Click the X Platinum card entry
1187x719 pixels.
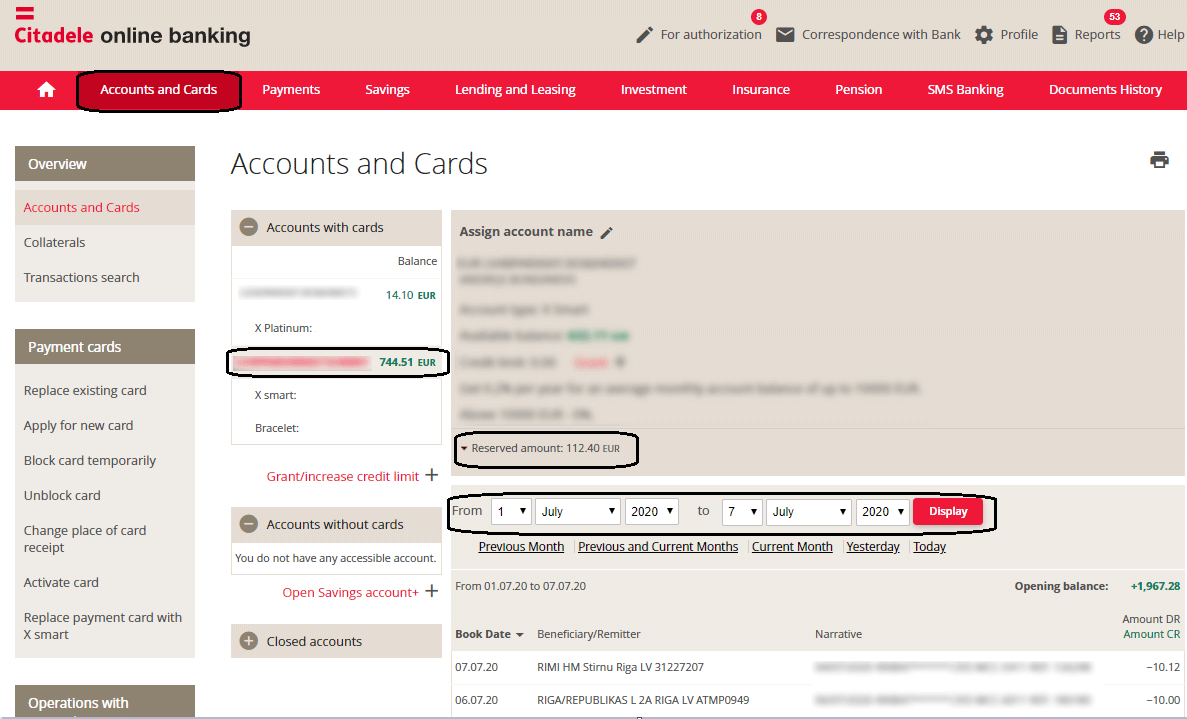(284, 328)
